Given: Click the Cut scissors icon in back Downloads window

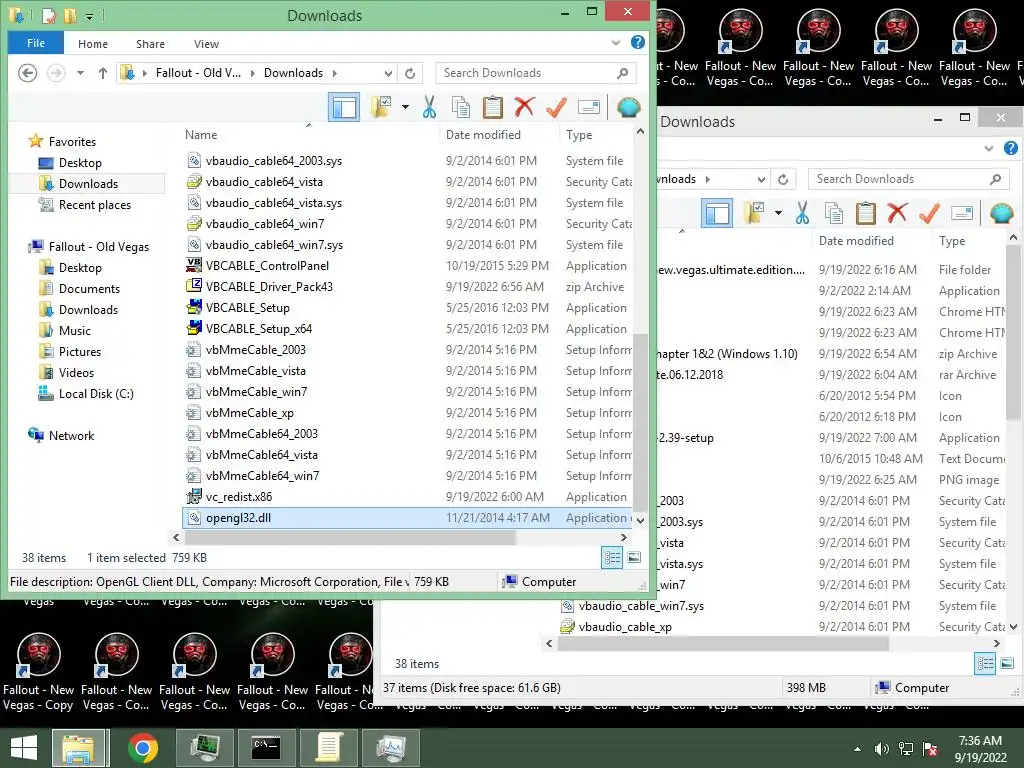Looking at the screenshot, I should [x=802, y=213].
